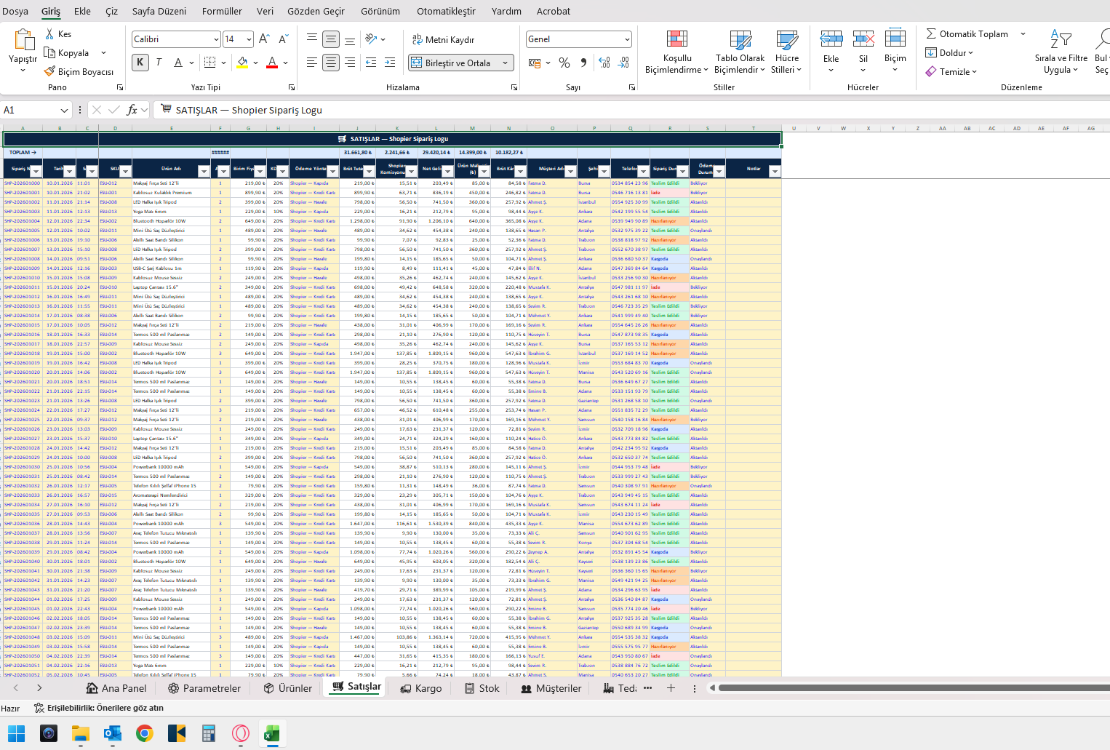Viewport: 1110px width, 750px height.
Task: Open the Notlar column filter dropdown
Action: tap(774, 171)
